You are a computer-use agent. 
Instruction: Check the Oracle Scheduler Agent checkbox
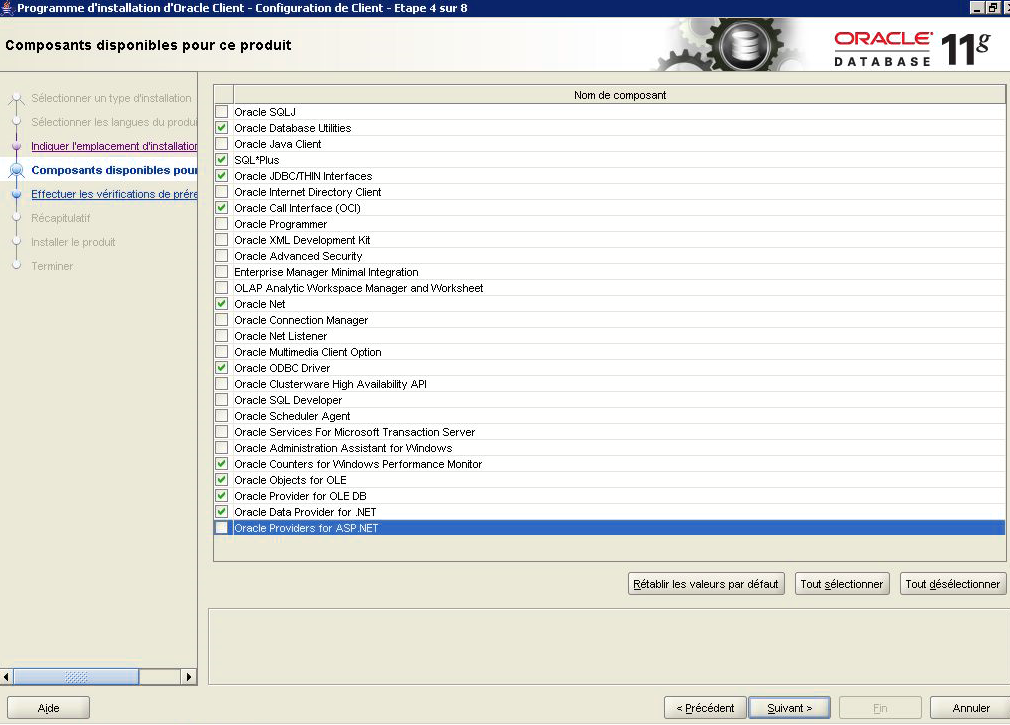point(222,416)
